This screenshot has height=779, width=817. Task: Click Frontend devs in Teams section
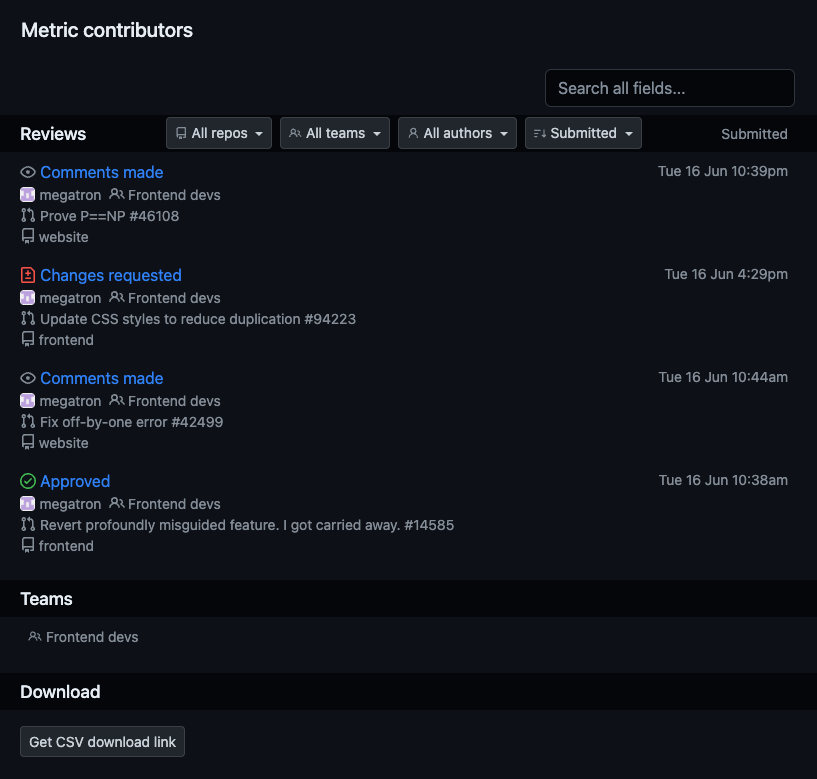tap(92, 637)
